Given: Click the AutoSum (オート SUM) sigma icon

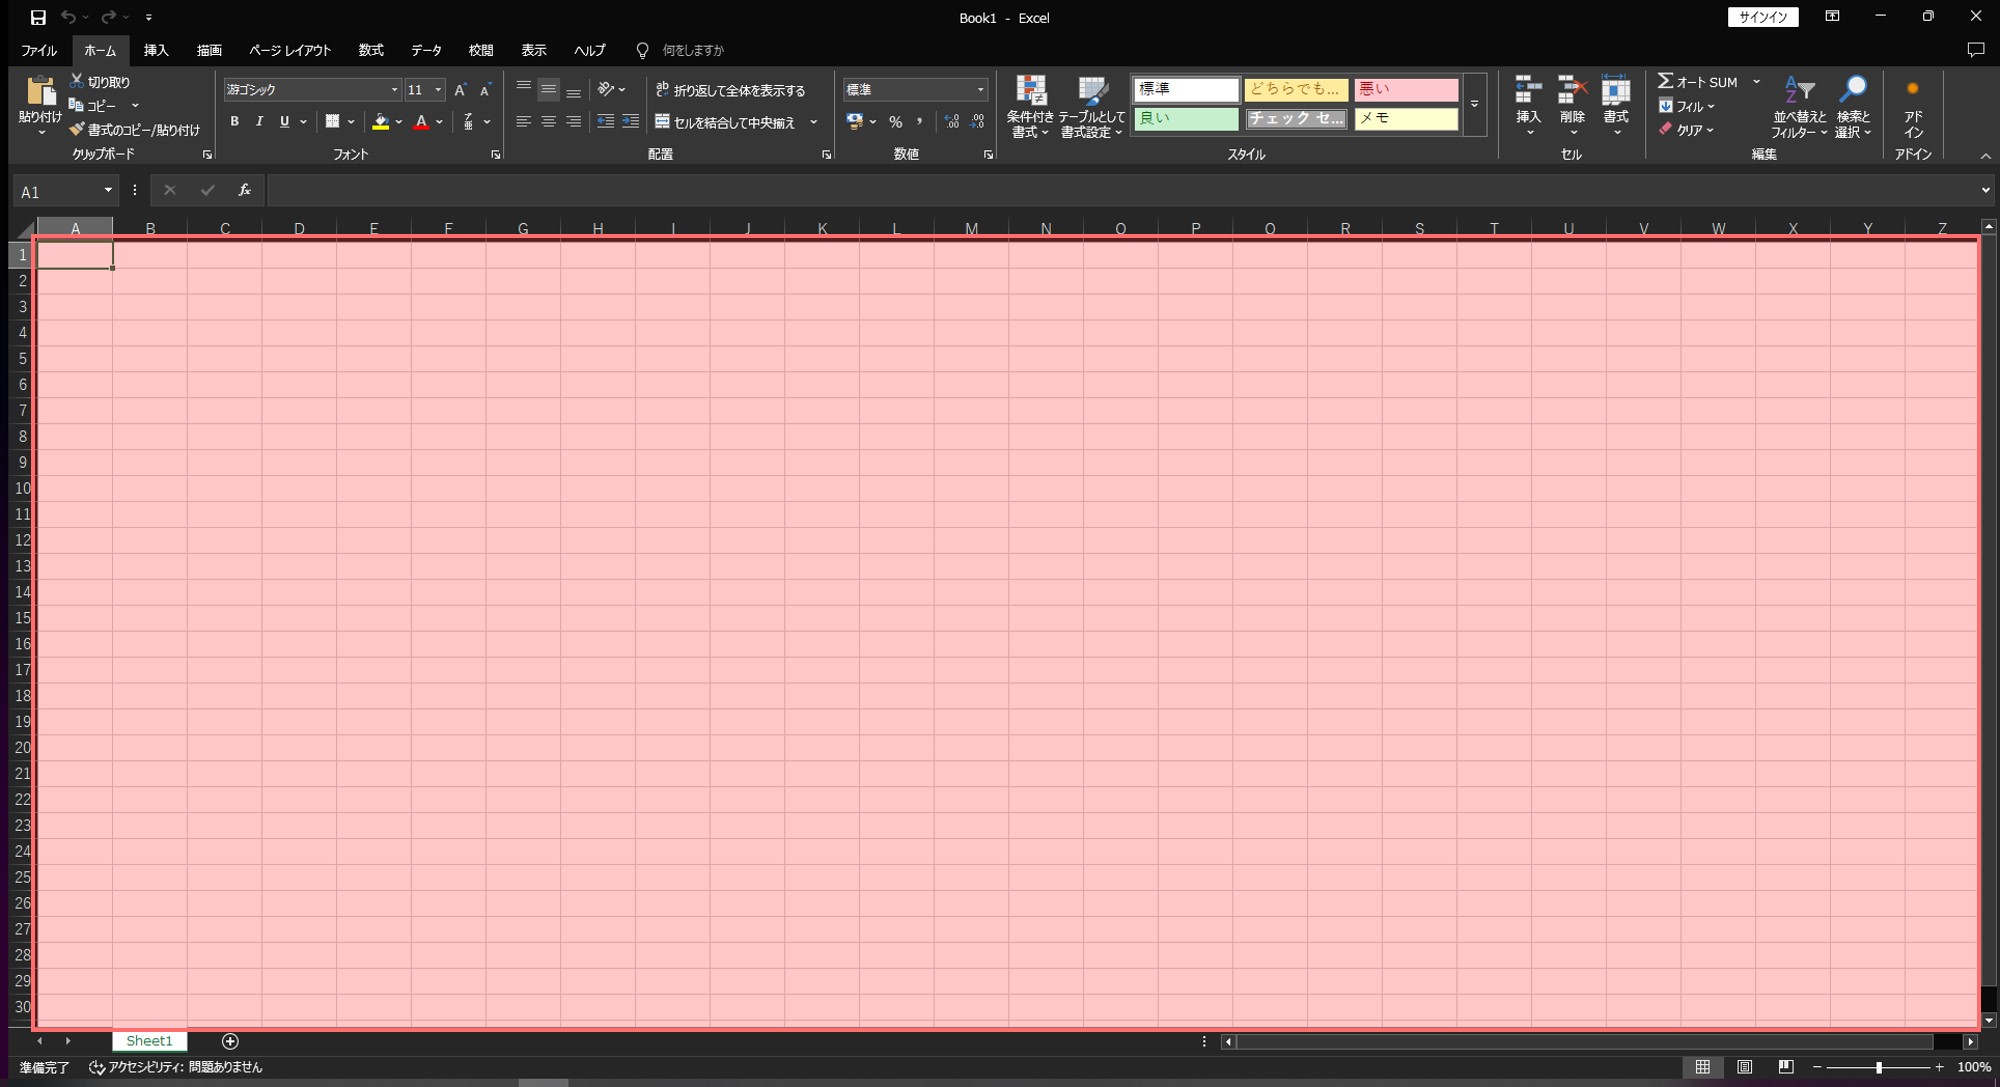Looking at the screenshot, I should pyautogui.click(x=1665, y=81).
